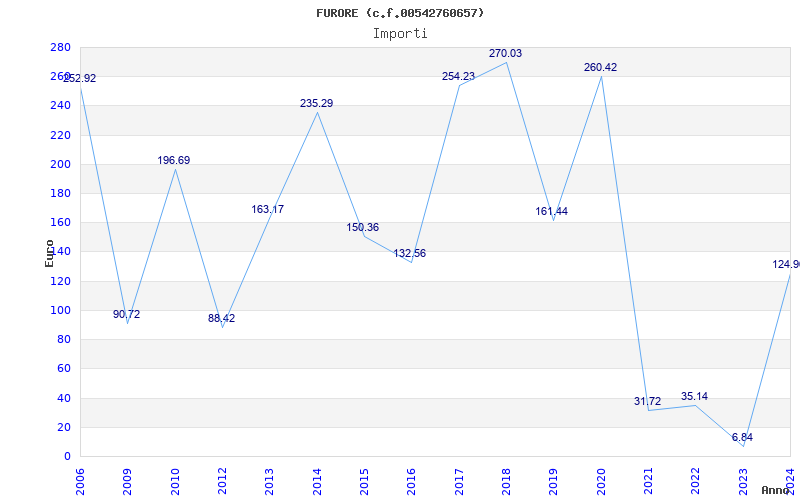The height and width of the screenshot is (500, 800).
Task: Click the 0 y-axis tick label
Action: [x=67, y=457]
